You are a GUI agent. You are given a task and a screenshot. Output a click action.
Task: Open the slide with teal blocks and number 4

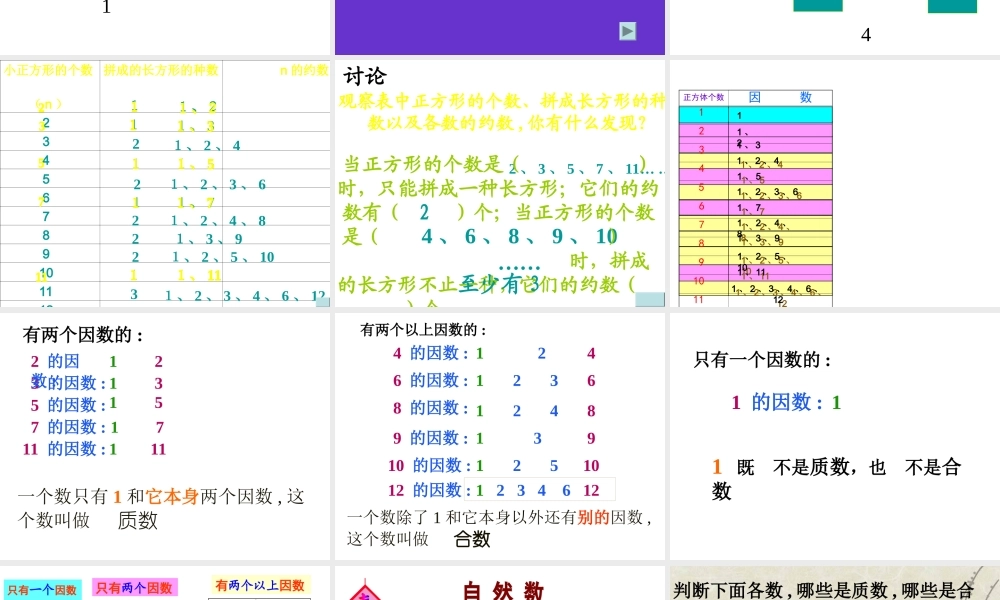click(x=835, y=27)
